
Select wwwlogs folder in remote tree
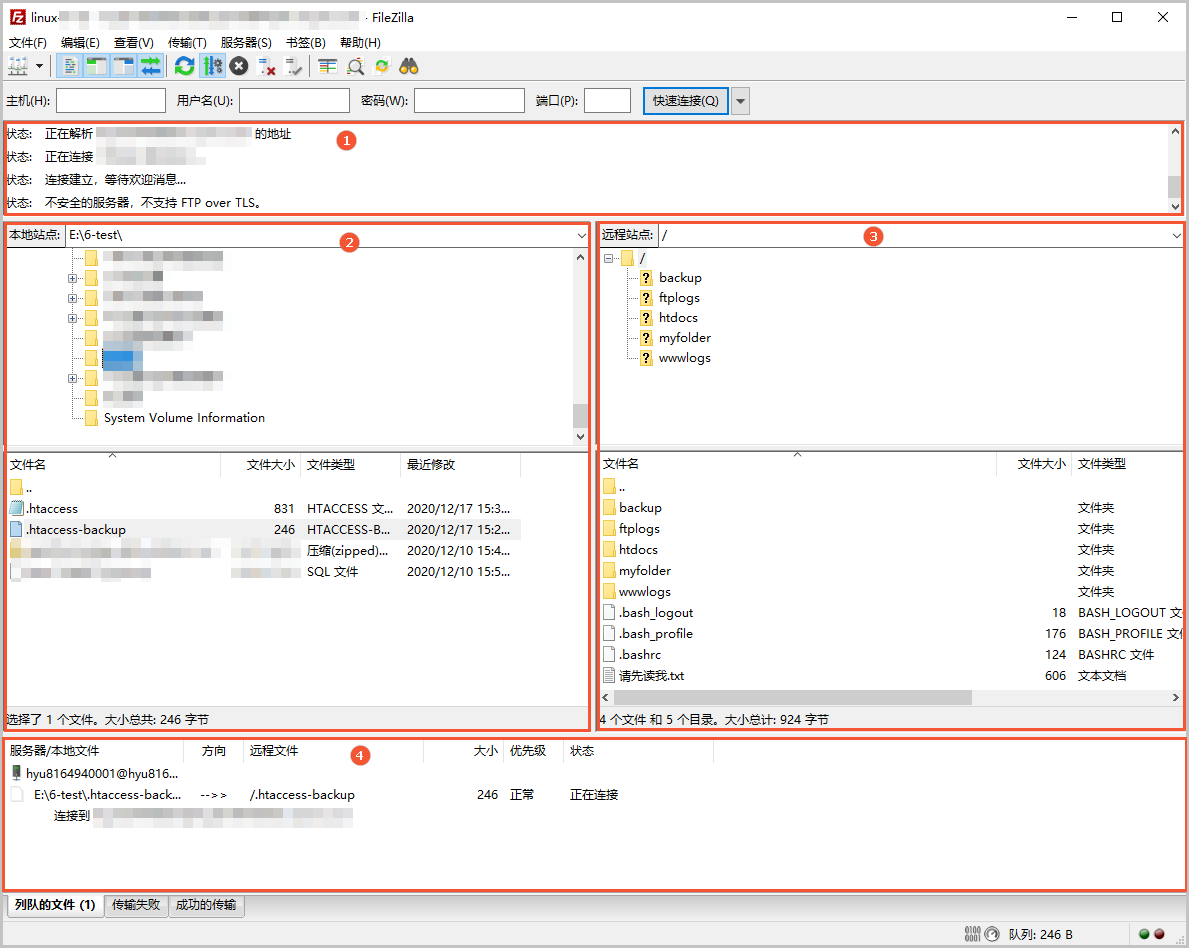685,358
